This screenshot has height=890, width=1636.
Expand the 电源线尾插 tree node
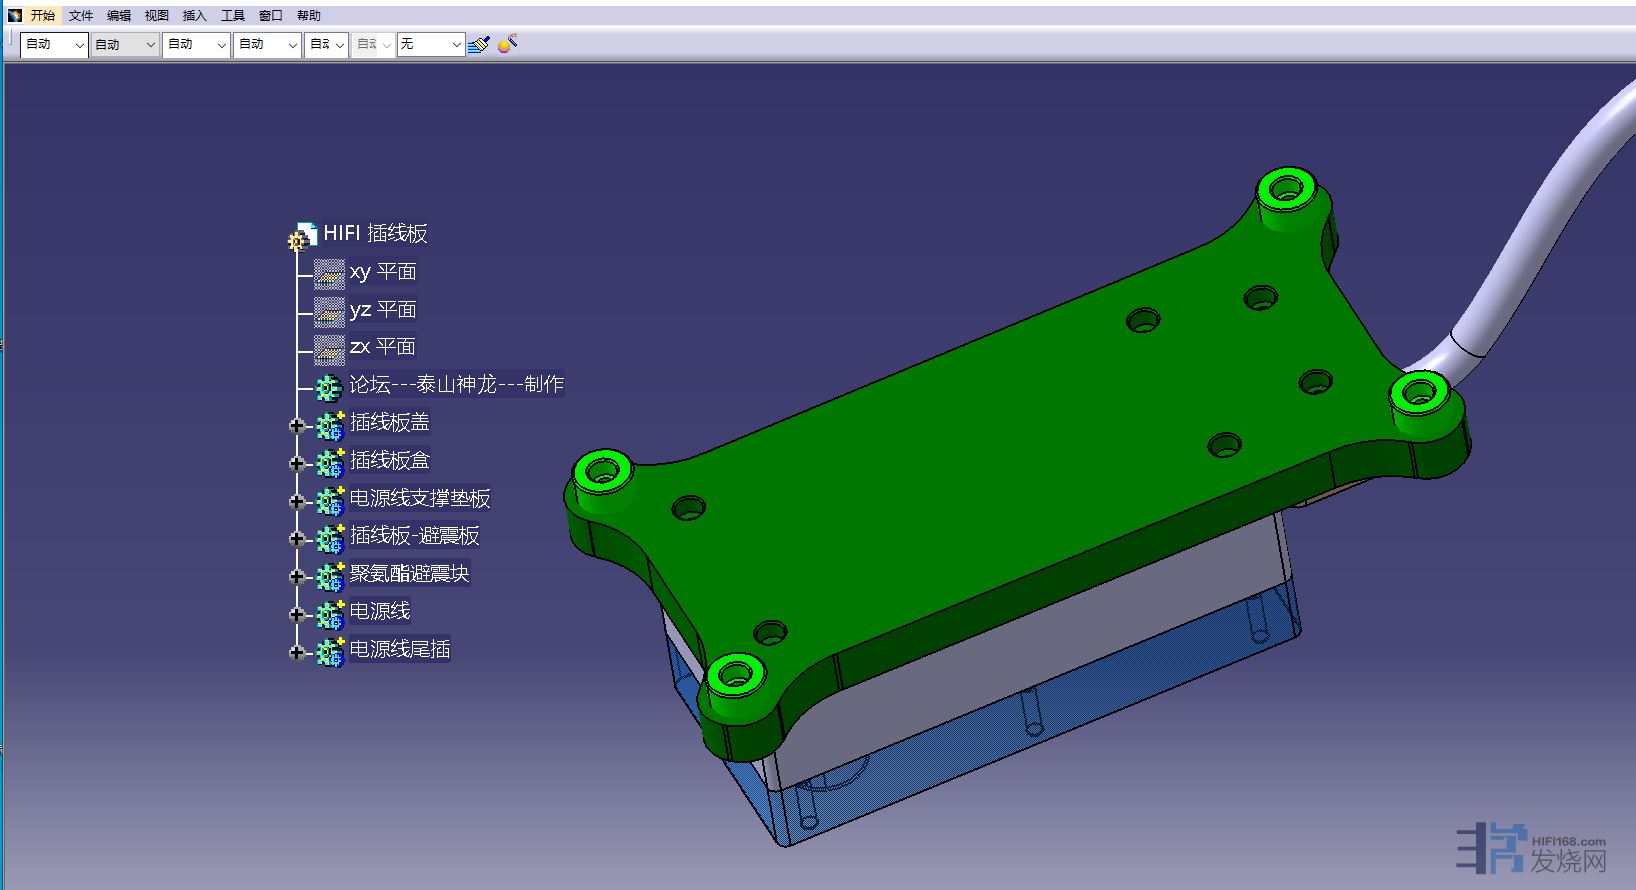tap(296, 652)
